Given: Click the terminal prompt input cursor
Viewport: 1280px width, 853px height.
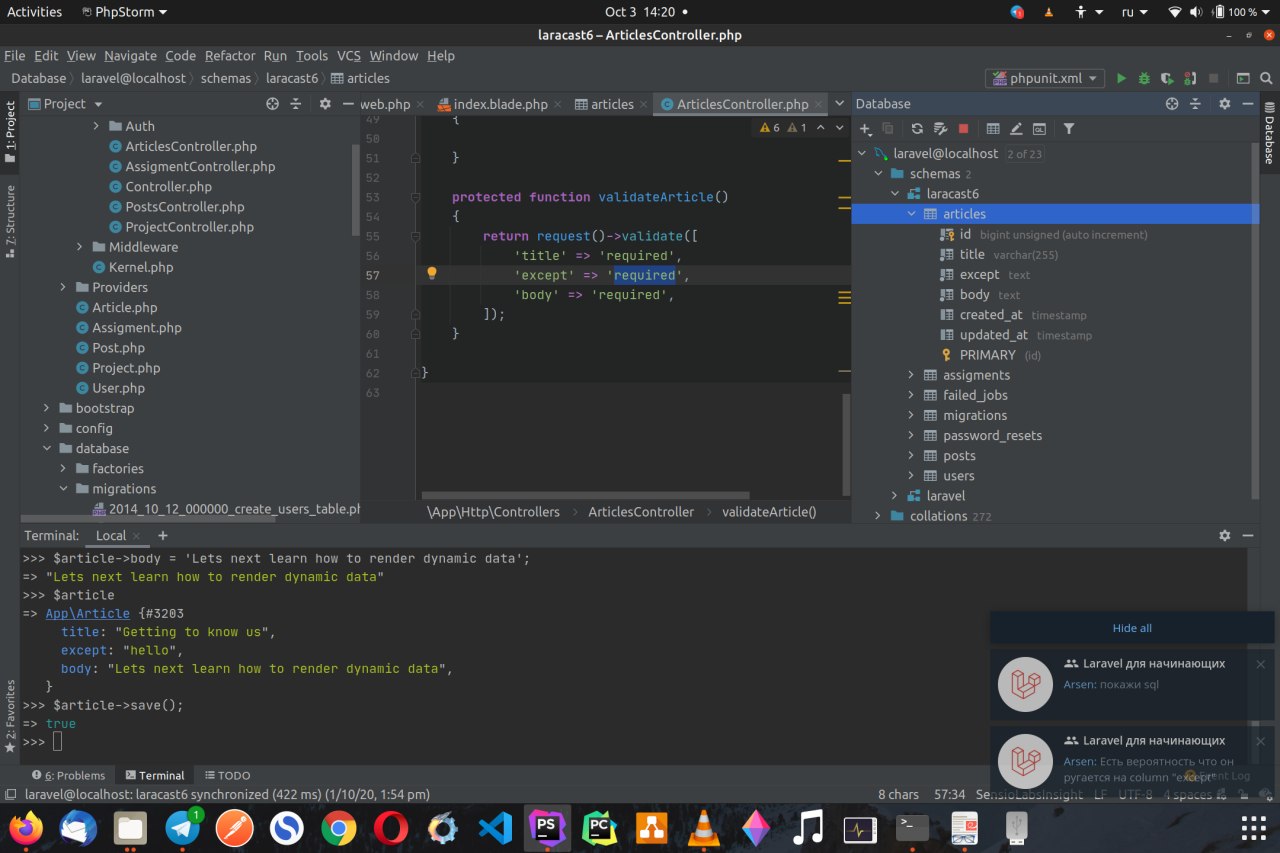Looking at the screenshot, I should pyautogui.click(x=58, y=741).
